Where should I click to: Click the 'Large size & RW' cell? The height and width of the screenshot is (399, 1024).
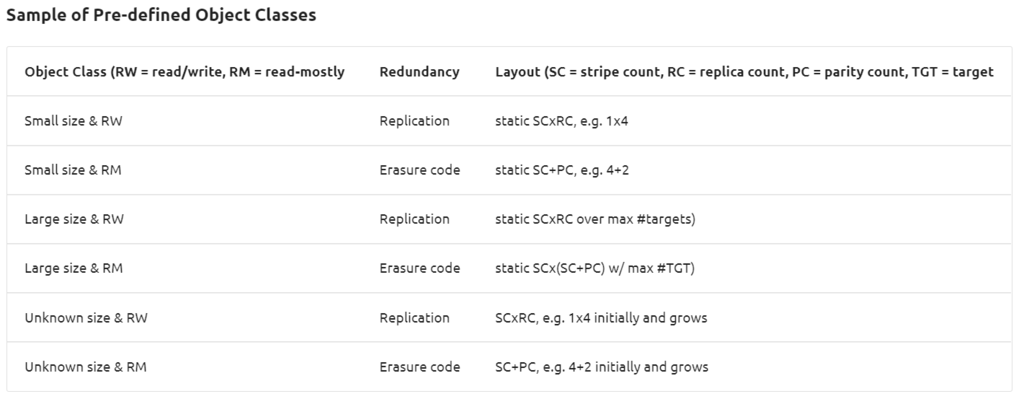coord(74,219)
